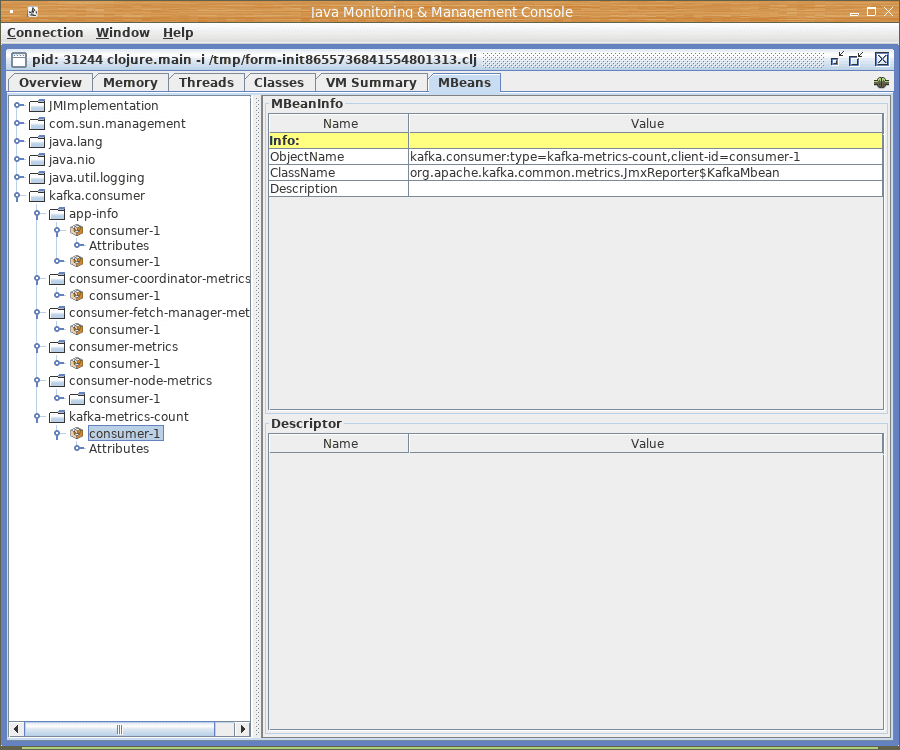Collapse the kafka.consumer tree node
The image size is (900, 750).
click(18, 196)
